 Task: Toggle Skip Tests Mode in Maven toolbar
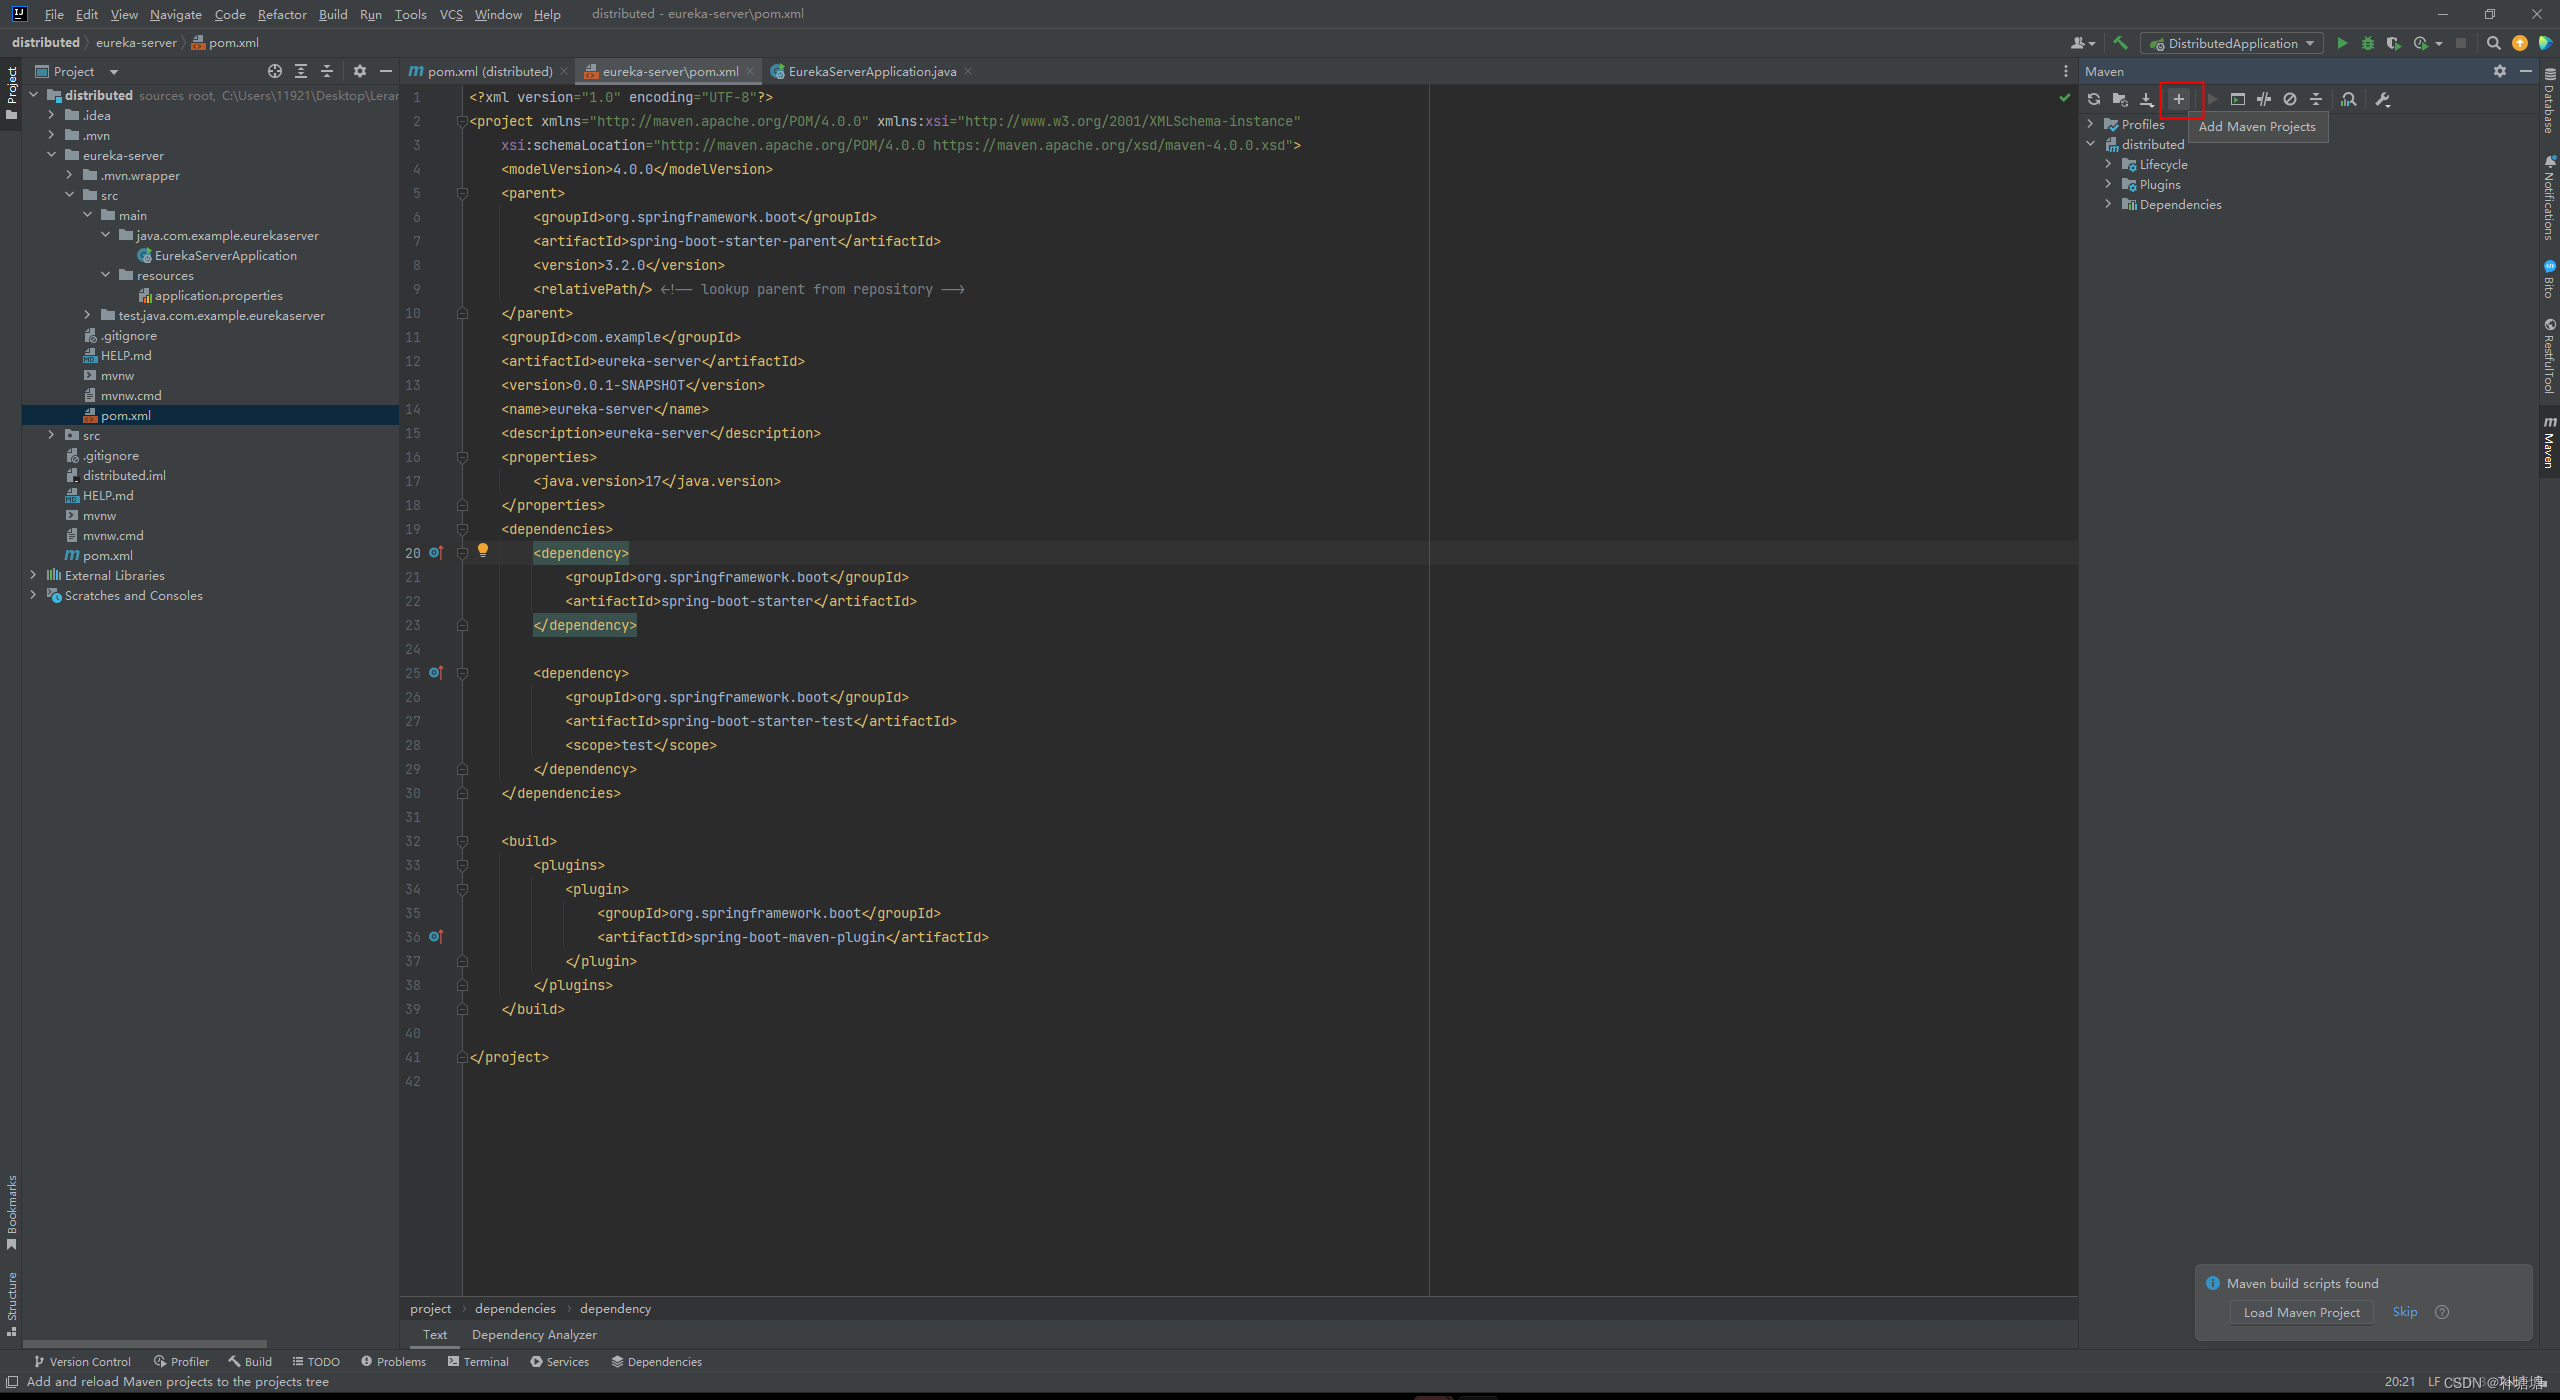pyautogui.click(x=2290, y=99)
